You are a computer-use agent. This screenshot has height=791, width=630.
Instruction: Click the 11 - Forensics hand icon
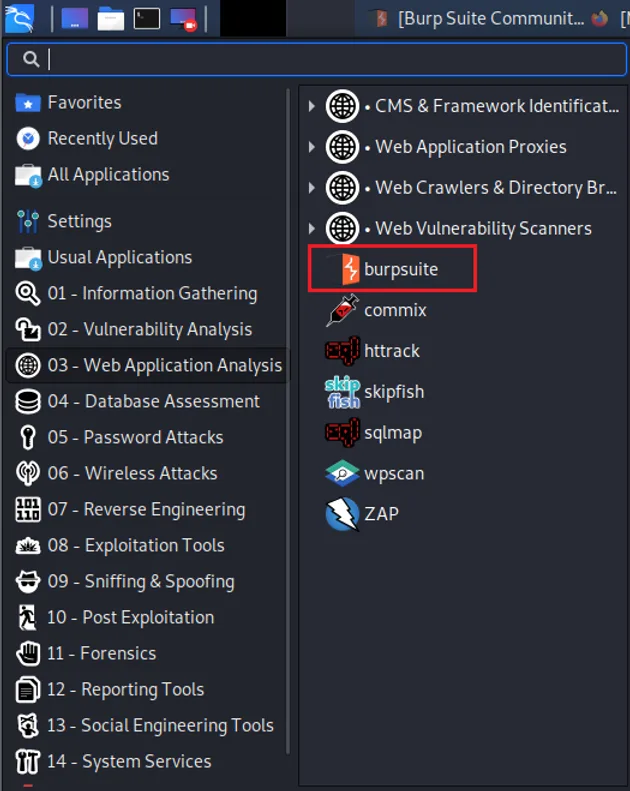[28, 653]
